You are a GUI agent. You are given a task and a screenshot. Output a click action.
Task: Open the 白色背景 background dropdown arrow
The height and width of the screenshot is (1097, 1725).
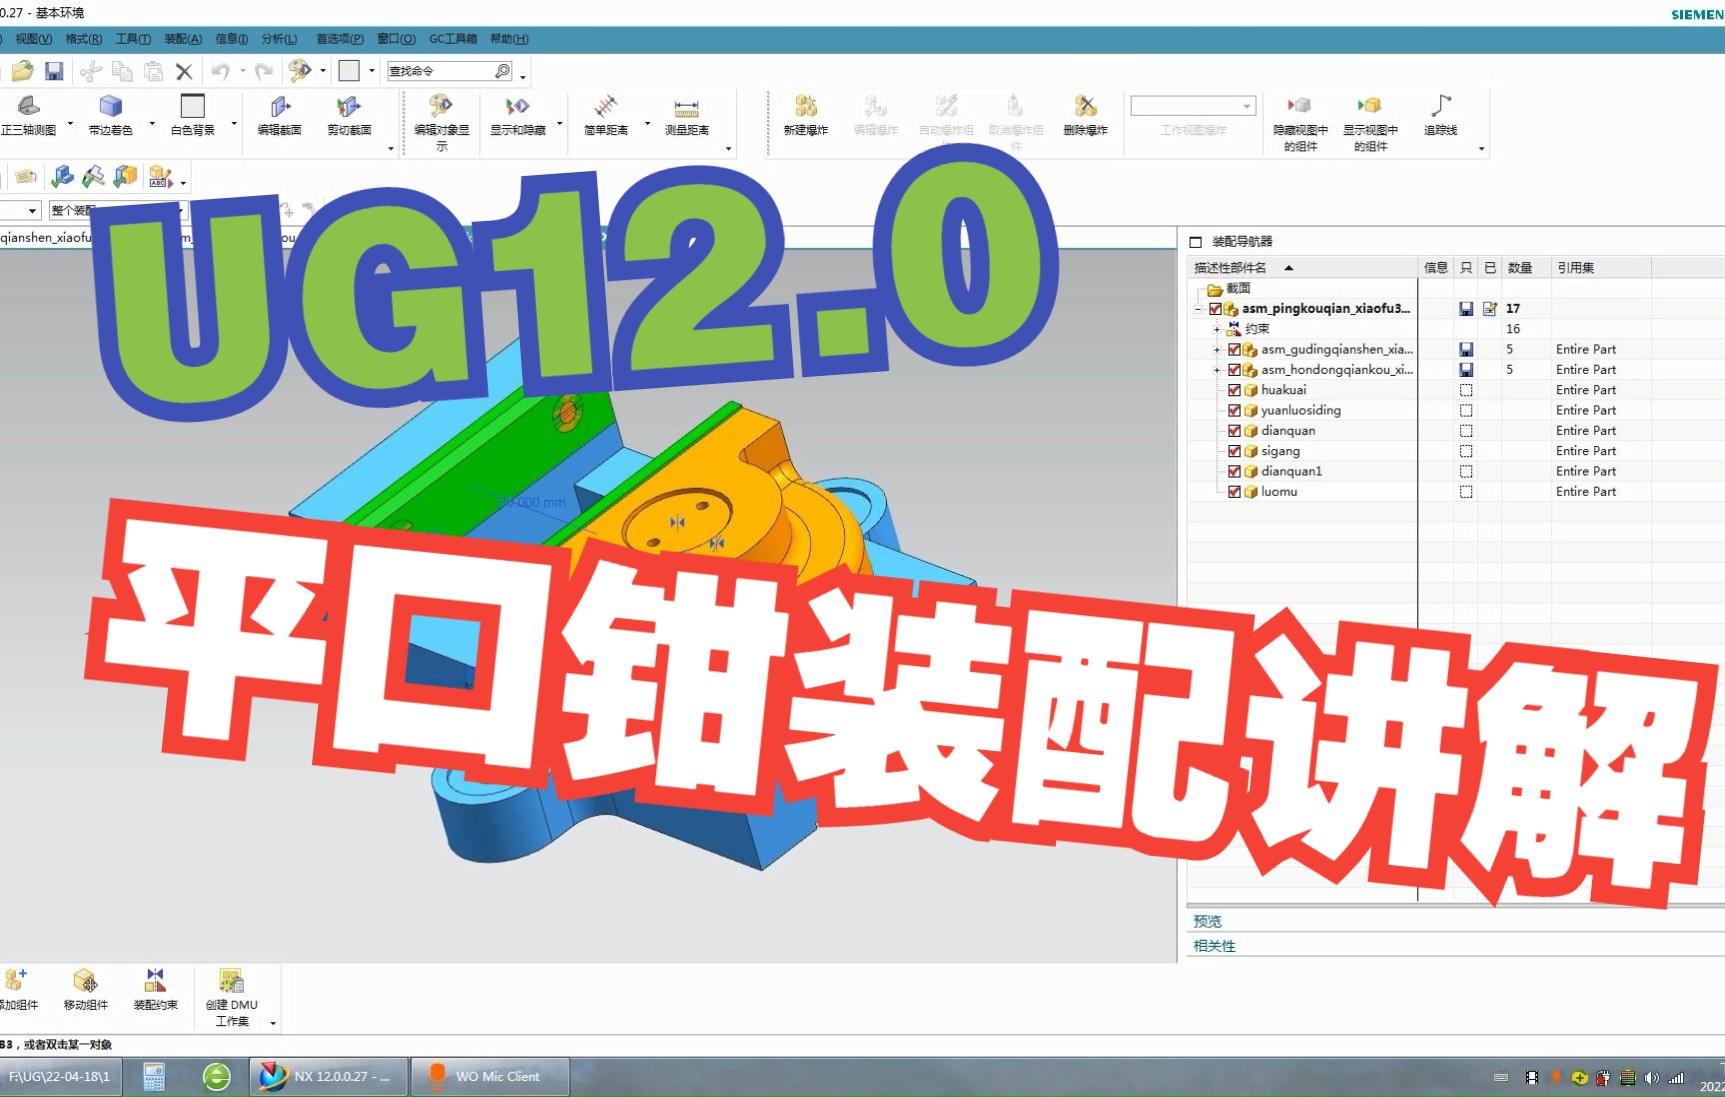pos(234,124)
